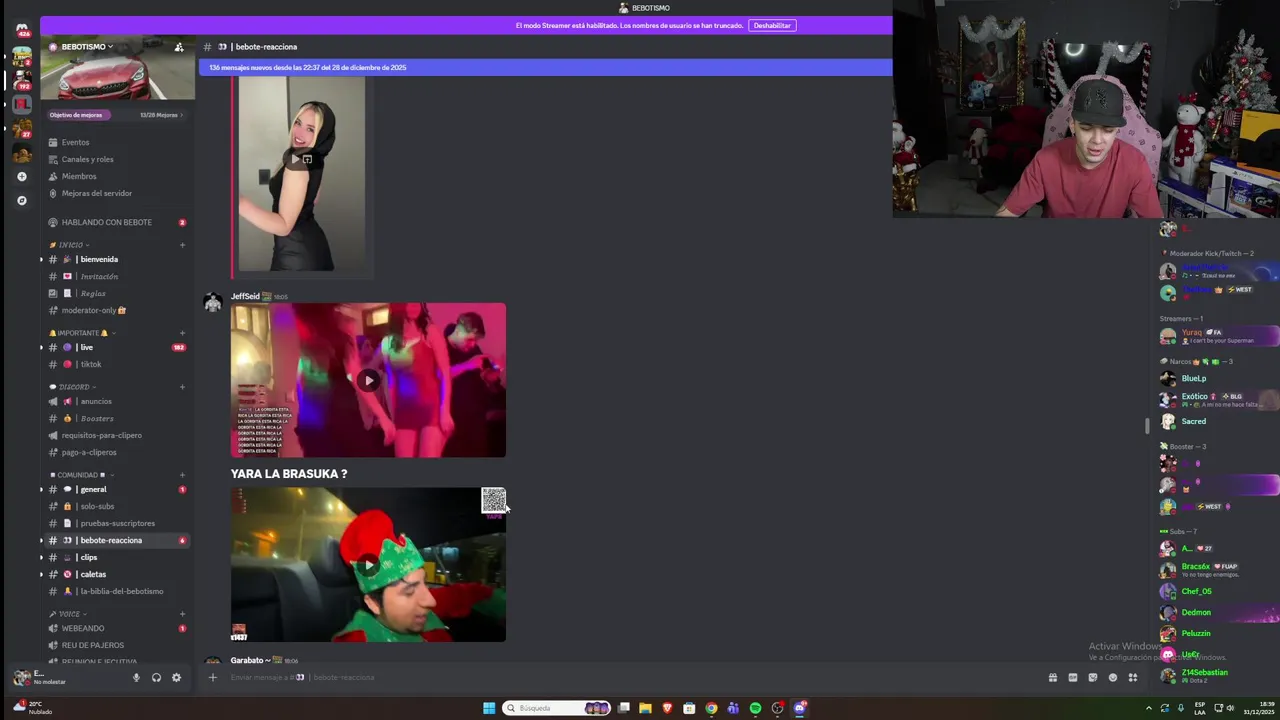The image size is (1280, 720).
Task: Play the JeffSeid dancing video
Action: click(x=369, y=380)
